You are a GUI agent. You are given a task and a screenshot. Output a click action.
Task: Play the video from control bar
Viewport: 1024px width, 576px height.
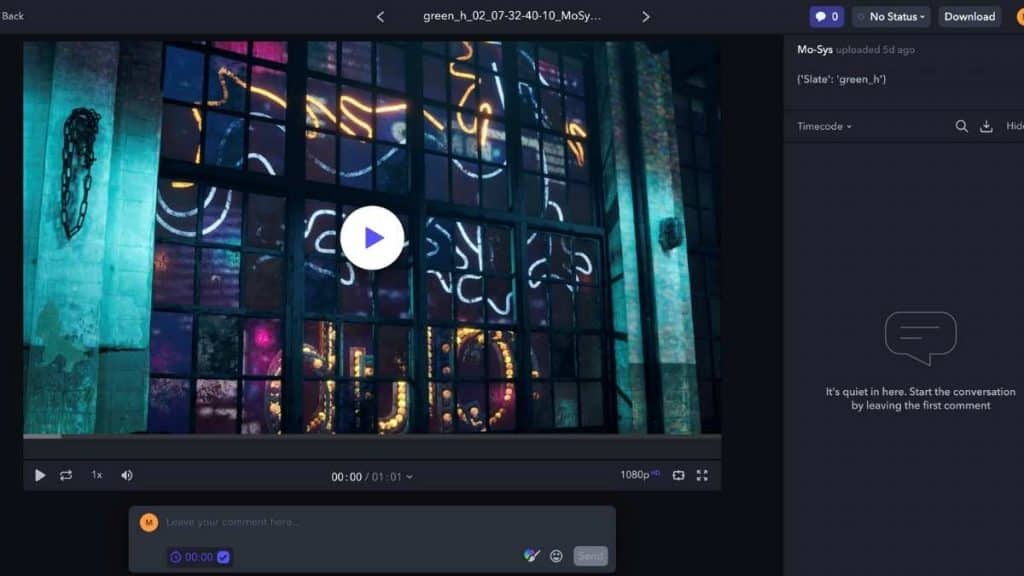pyautogui.click(x=40, y=475)
